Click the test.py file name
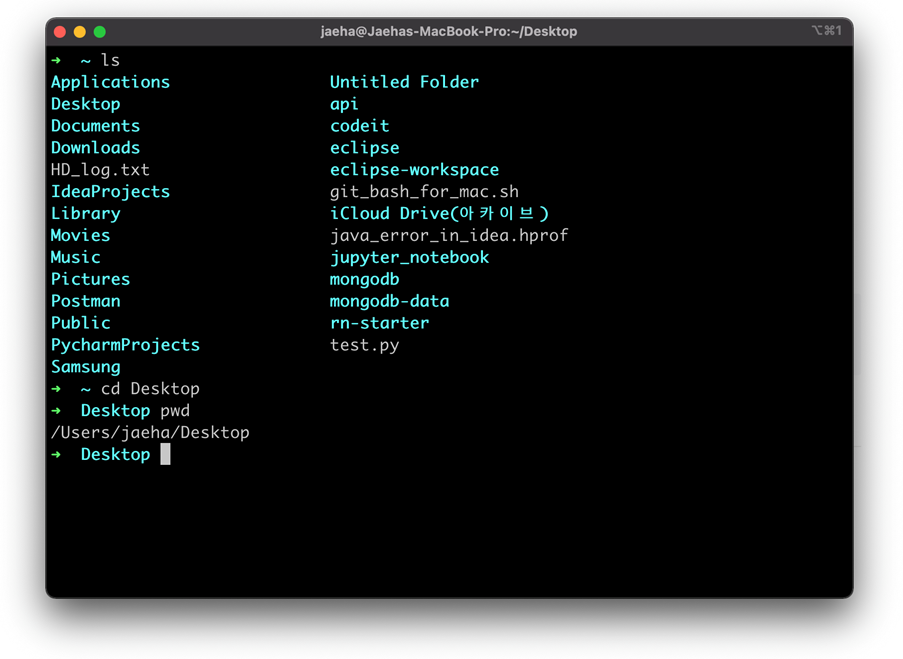This screenshot has width=903, height=659. click(365, 345)
